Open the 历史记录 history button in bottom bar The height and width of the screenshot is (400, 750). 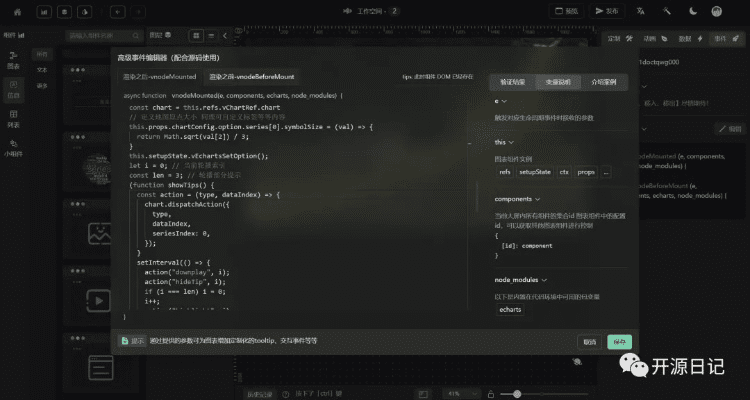pos(260,394)
